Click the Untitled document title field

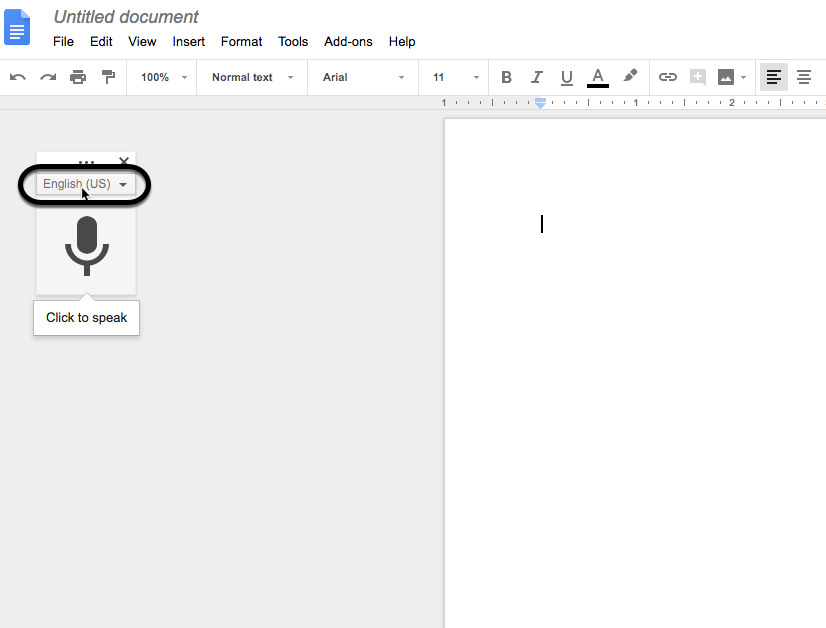[x=126, y=17]
